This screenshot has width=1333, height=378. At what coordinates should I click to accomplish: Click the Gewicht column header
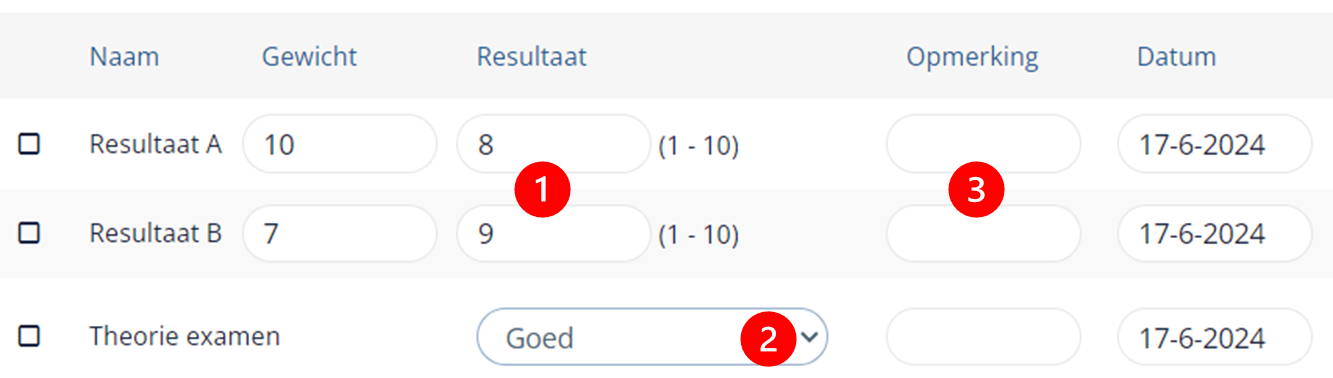(309, 57)
